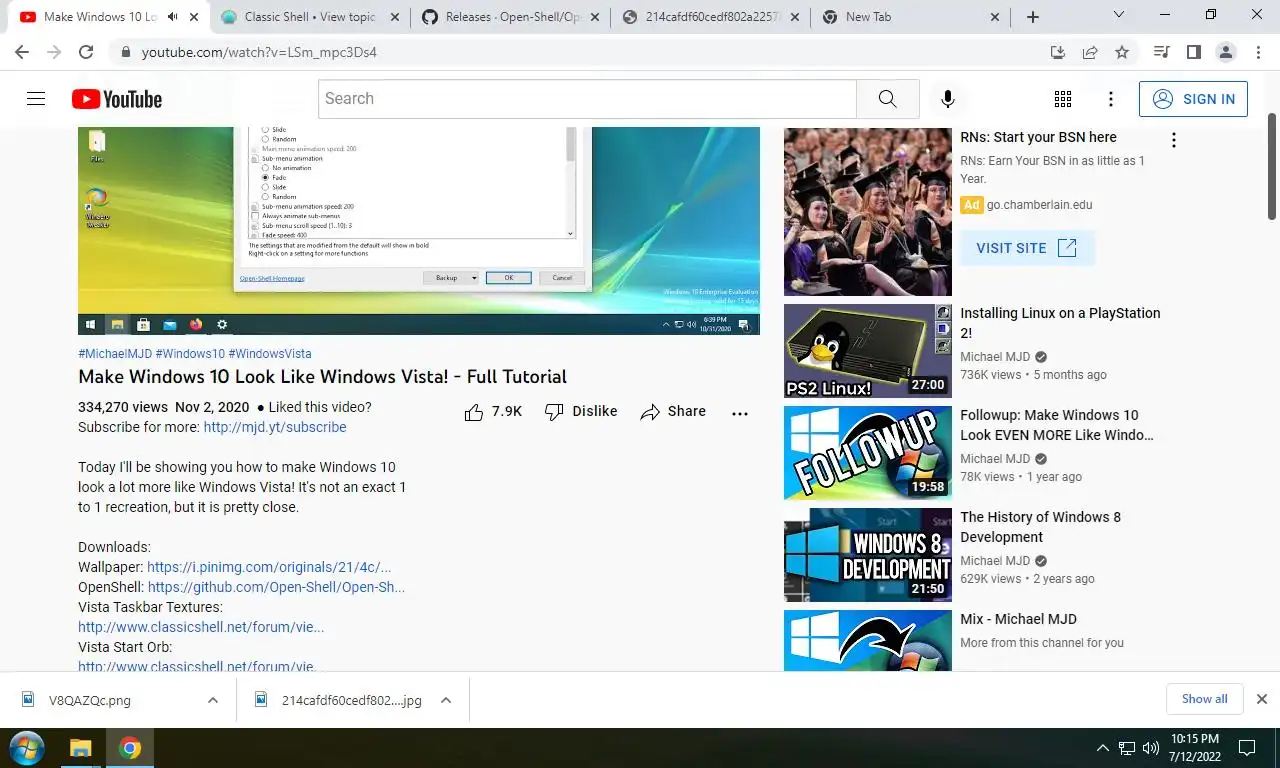Like the video with thumbs up
1280x768 pixels.
pos(493,412)
